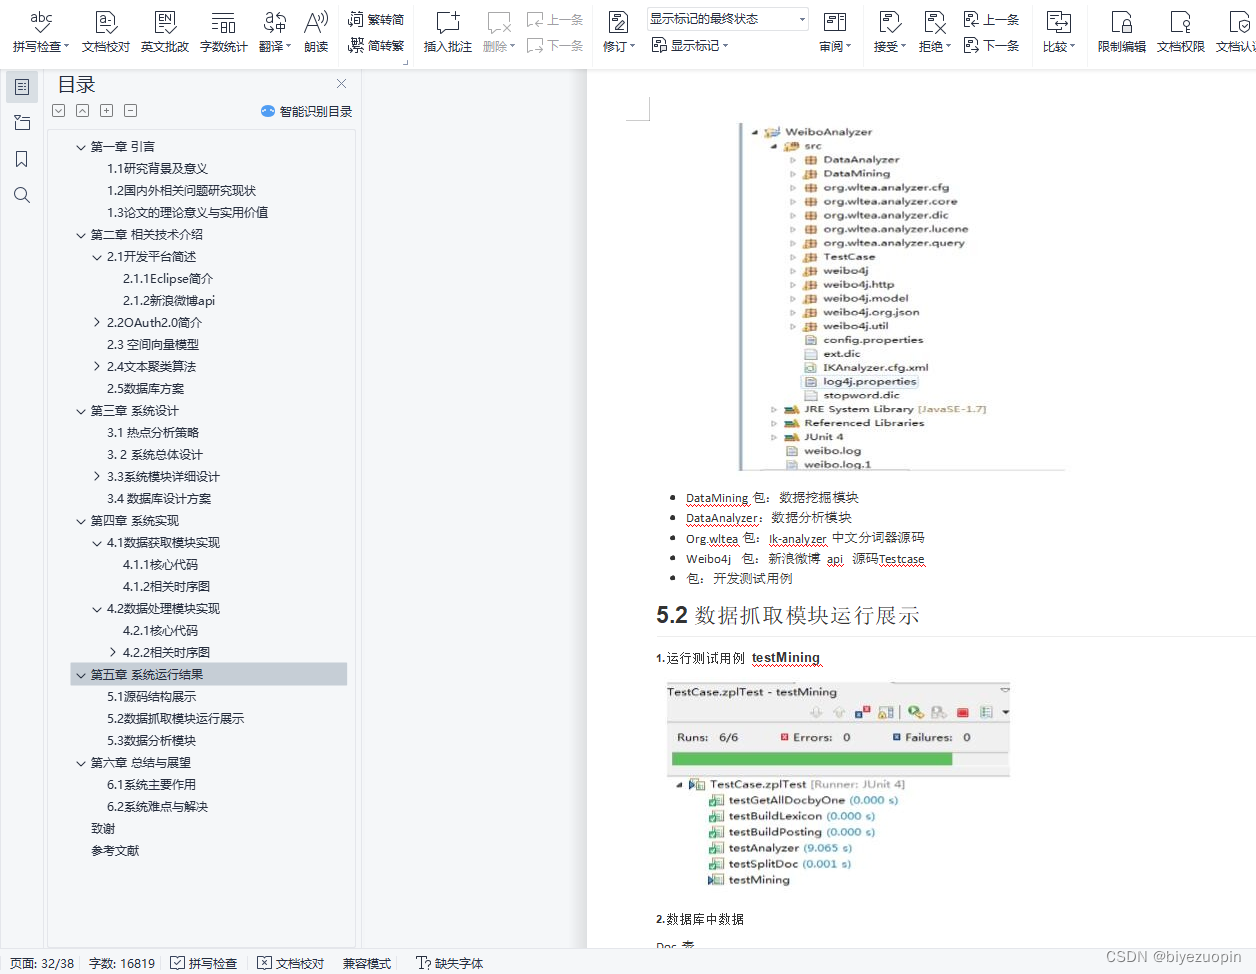Screen dimensions: 1256x974
Task: Collapse 2.1开发平台简述 node
Action: click(x=97, y=257)
